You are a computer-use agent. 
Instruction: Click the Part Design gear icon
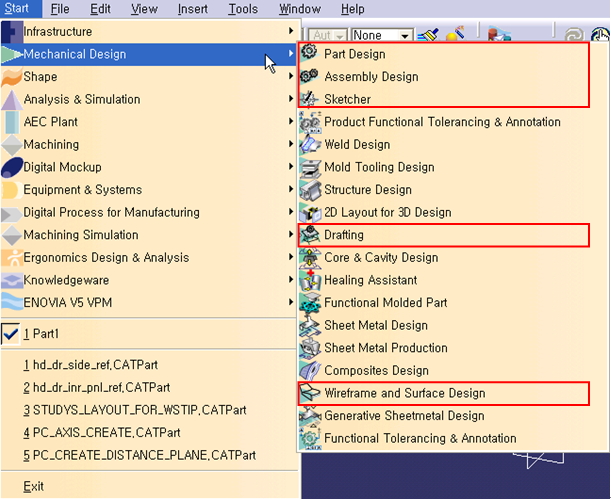click(310, 52)
